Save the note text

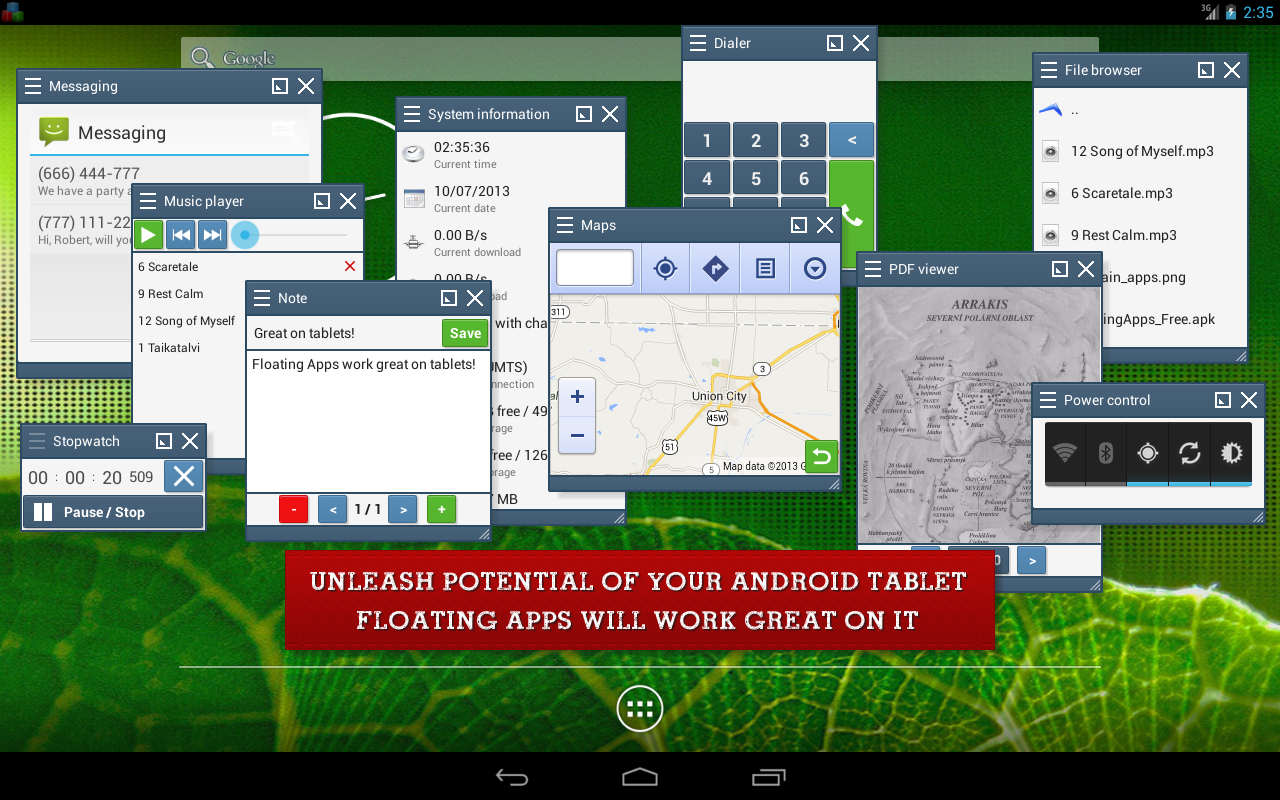coord(464,333)
